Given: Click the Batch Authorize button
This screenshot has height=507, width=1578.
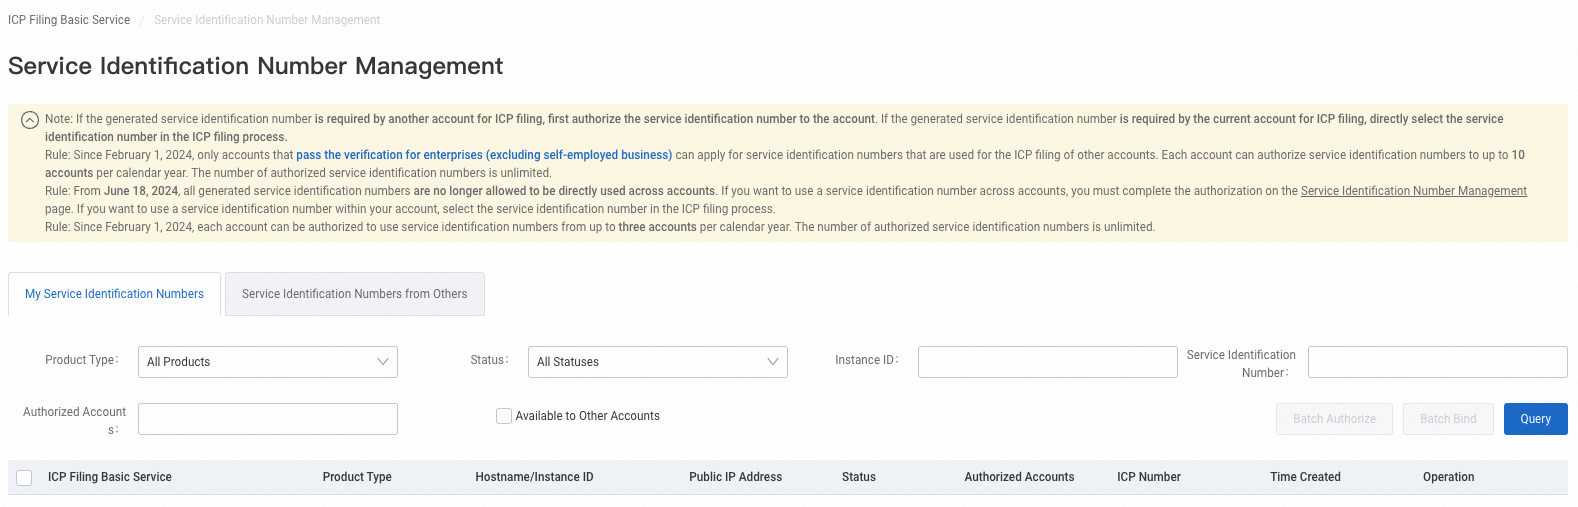Looking at the screenshot, I should pyautogui.click(x=1334, y=419).
